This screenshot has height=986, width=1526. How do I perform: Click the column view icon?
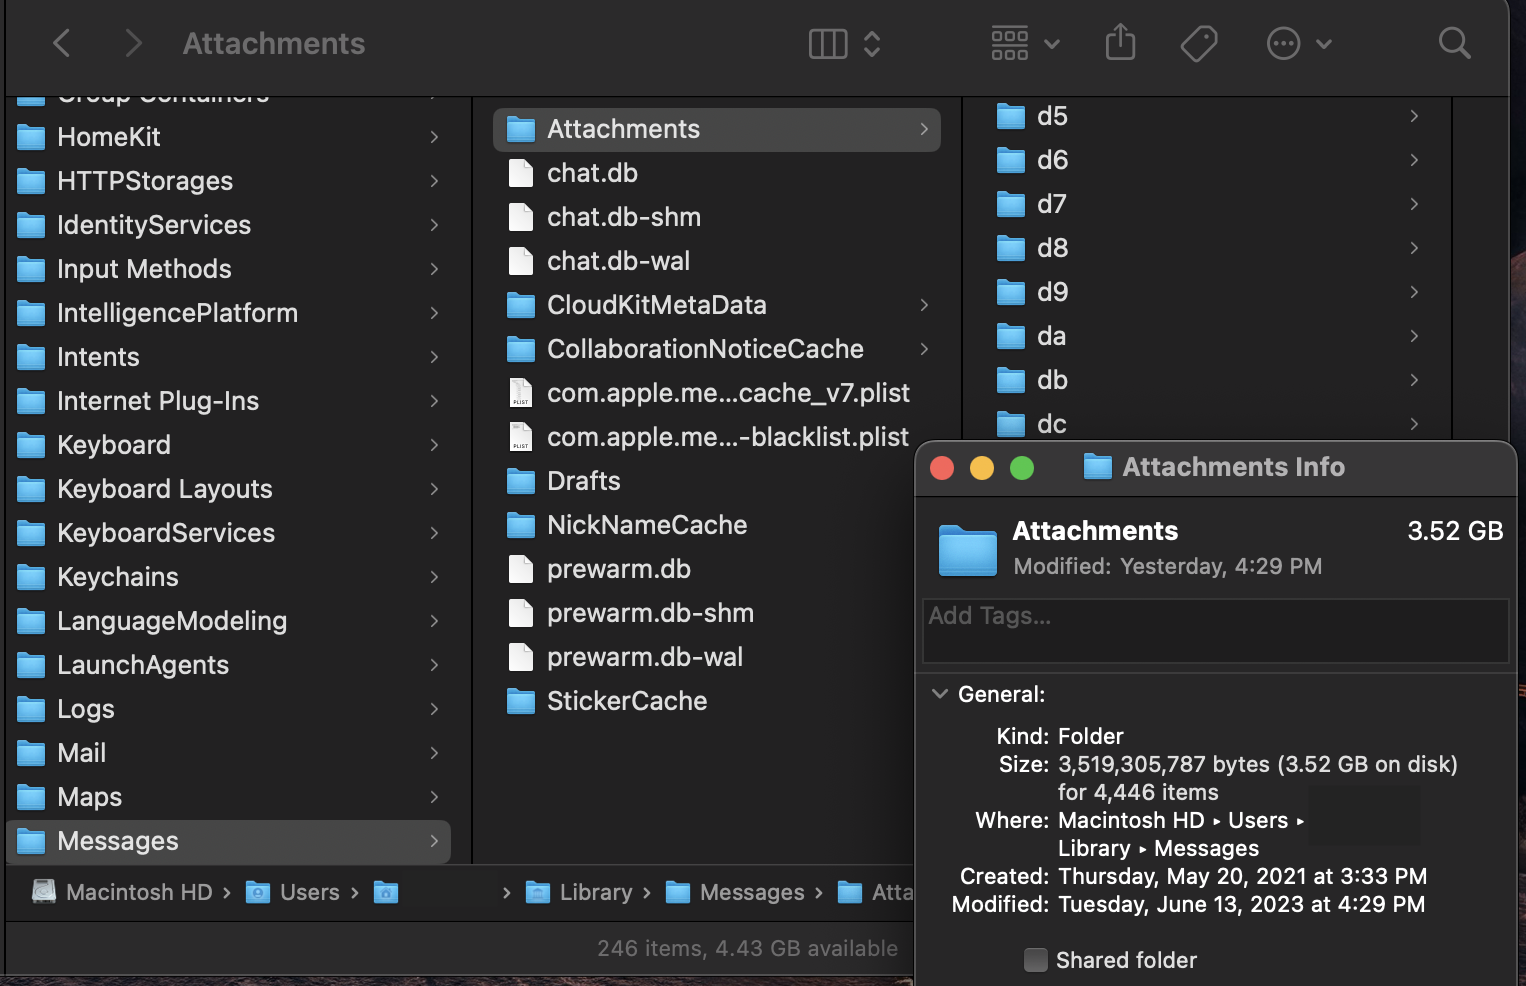828,44
